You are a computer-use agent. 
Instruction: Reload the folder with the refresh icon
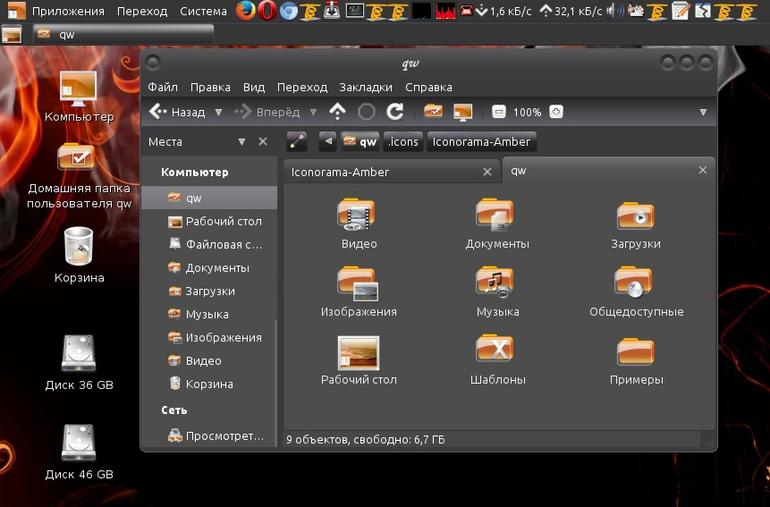pos(395,112)
